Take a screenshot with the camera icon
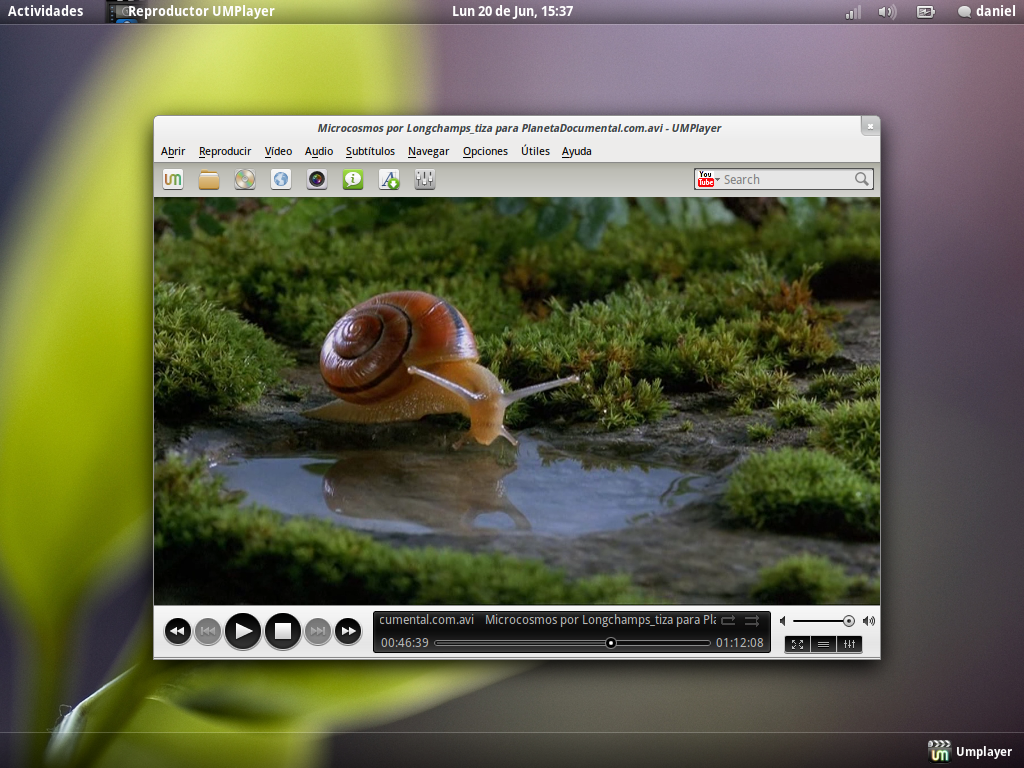Image resolution: width=1024 pixels, height=768 pixels. pyautogui.click(x=317, y=180)
